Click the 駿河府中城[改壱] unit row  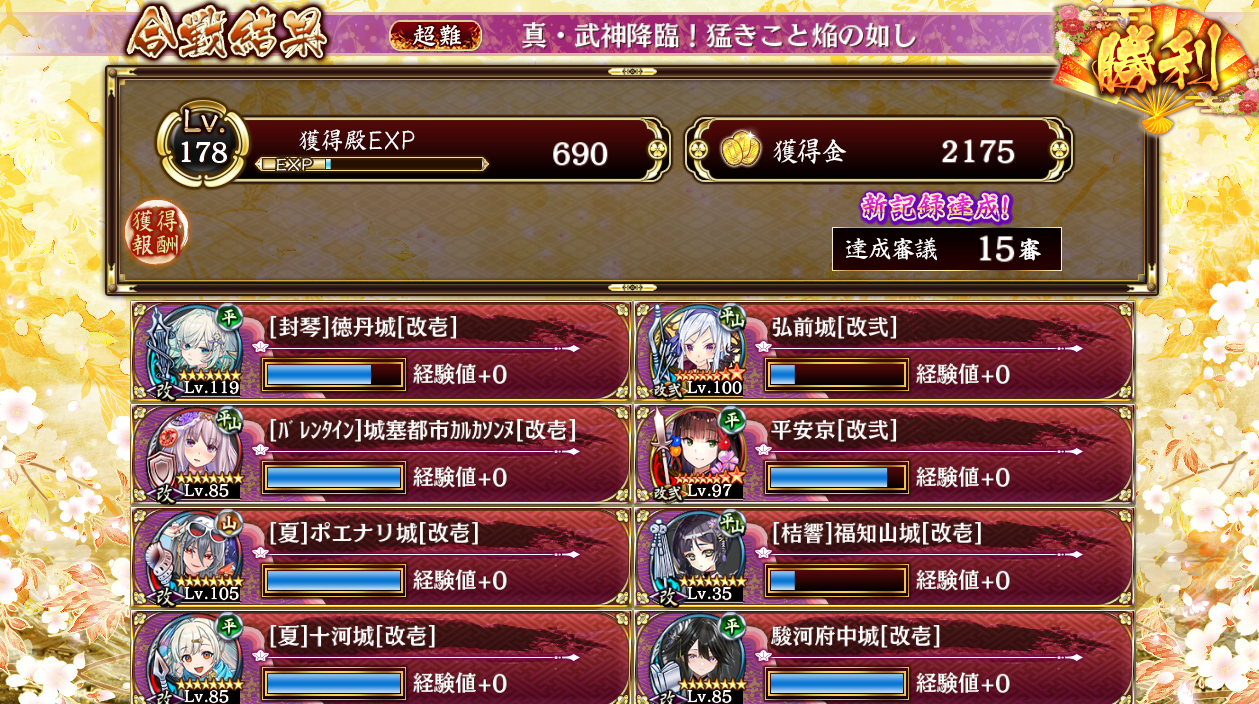tap(885, 657)
